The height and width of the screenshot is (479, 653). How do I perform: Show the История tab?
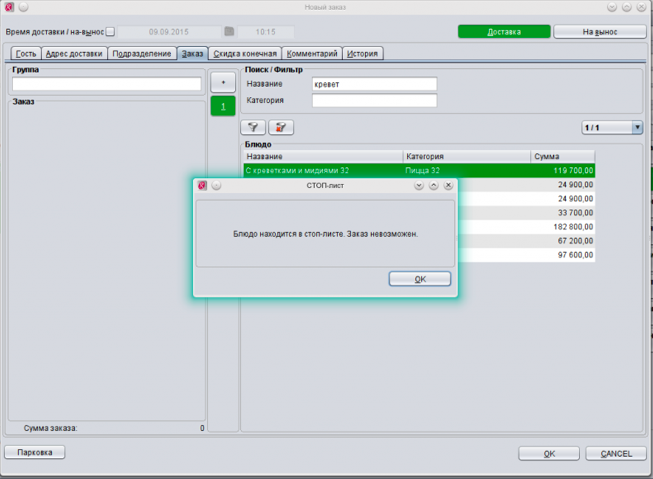pos(362,54)
